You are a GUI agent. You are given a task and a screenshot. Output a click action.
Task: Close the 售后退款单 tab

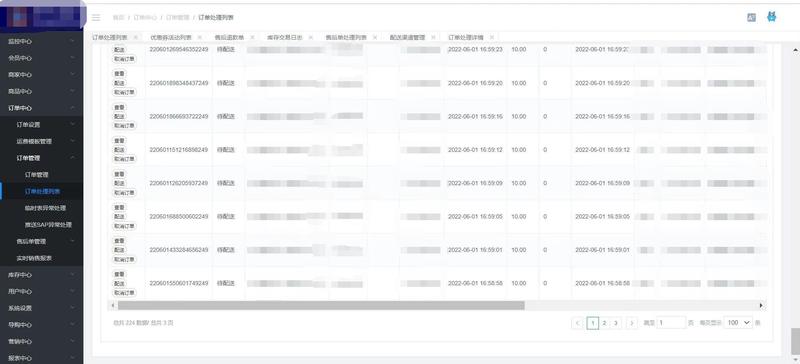[x=252, y=37]
